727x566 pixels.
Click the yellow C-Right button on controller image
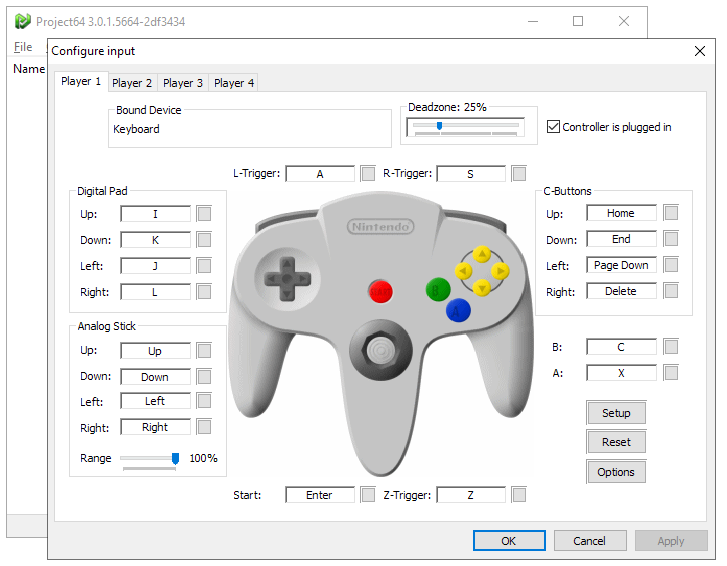(500, 271)
